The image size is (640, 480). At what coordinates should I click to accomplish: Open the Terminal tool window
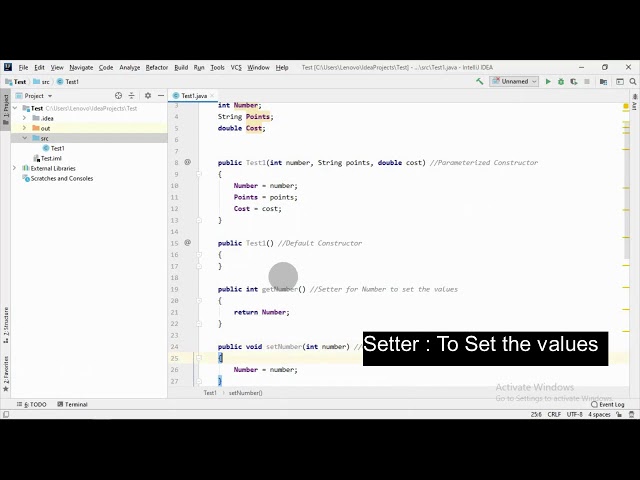coord(72,404)
